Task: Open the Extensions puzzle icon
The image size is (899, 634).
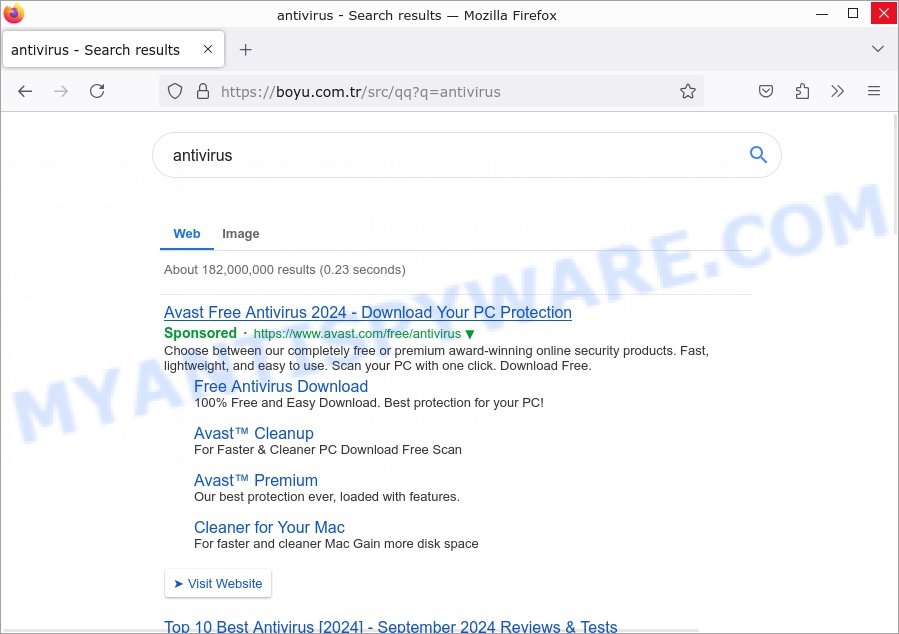Action: [x=803, y=91]
